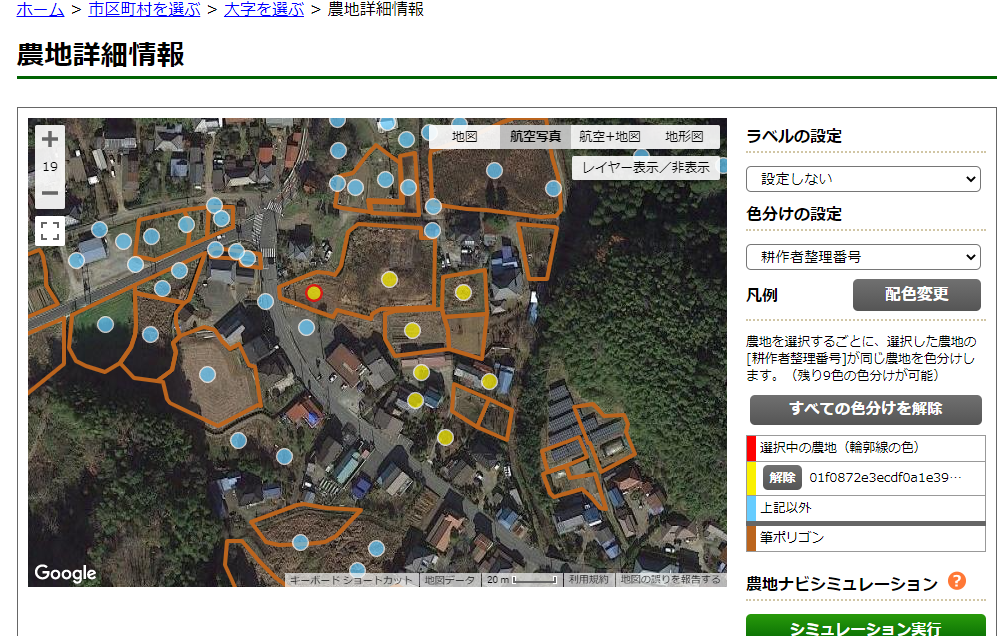
Task: Click the red 選択中の農地 legend swatch
Action: click(x=751, y=448)
